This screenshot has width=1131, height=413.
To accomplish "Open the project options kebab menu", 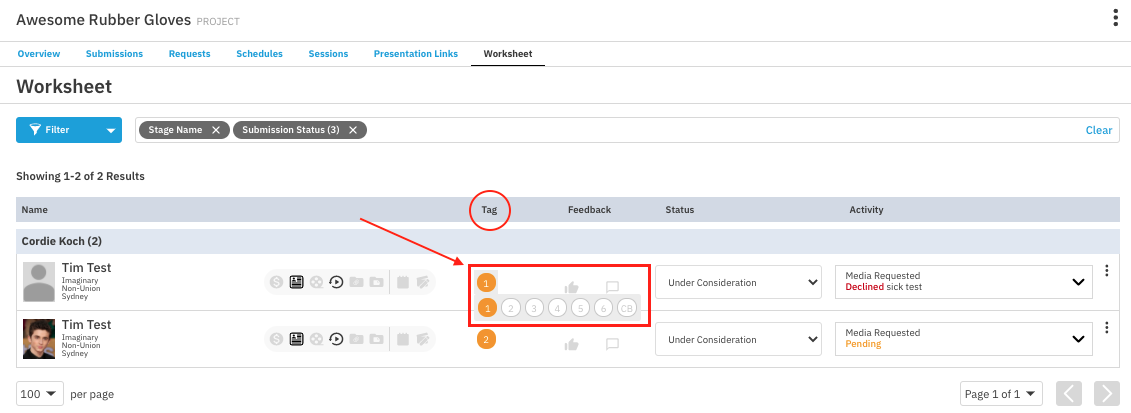I will click(x=1115, y=18).
